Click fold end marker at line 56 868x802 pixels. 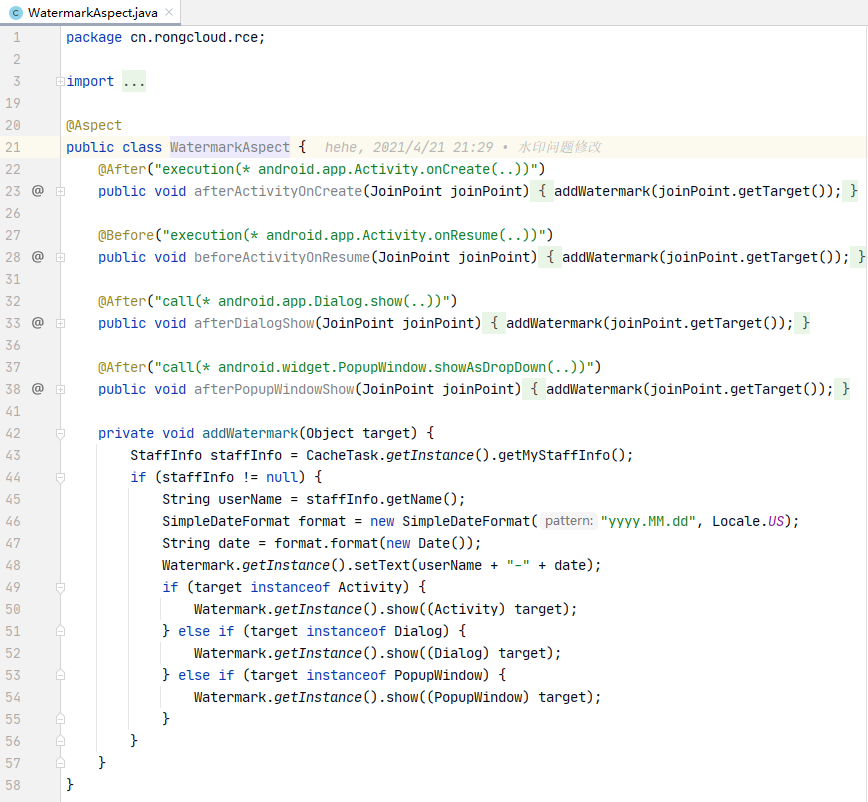click(60, 741)
